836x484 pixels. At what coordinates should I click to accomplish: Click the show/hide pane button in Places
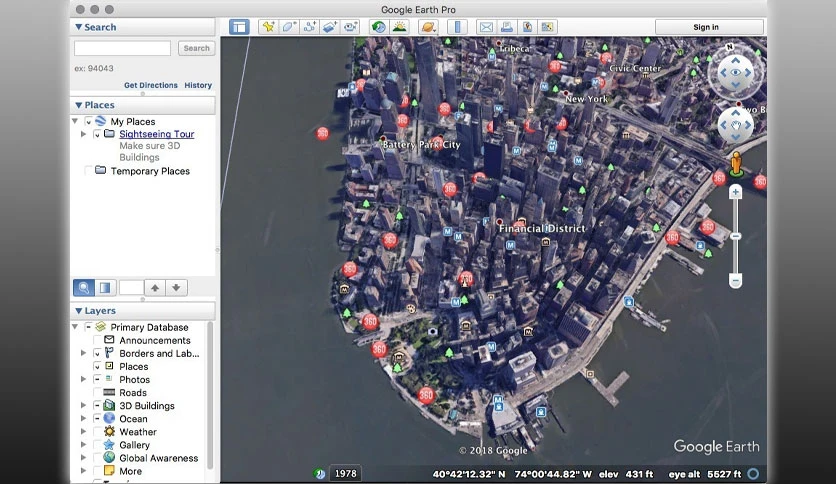[105, 288]
